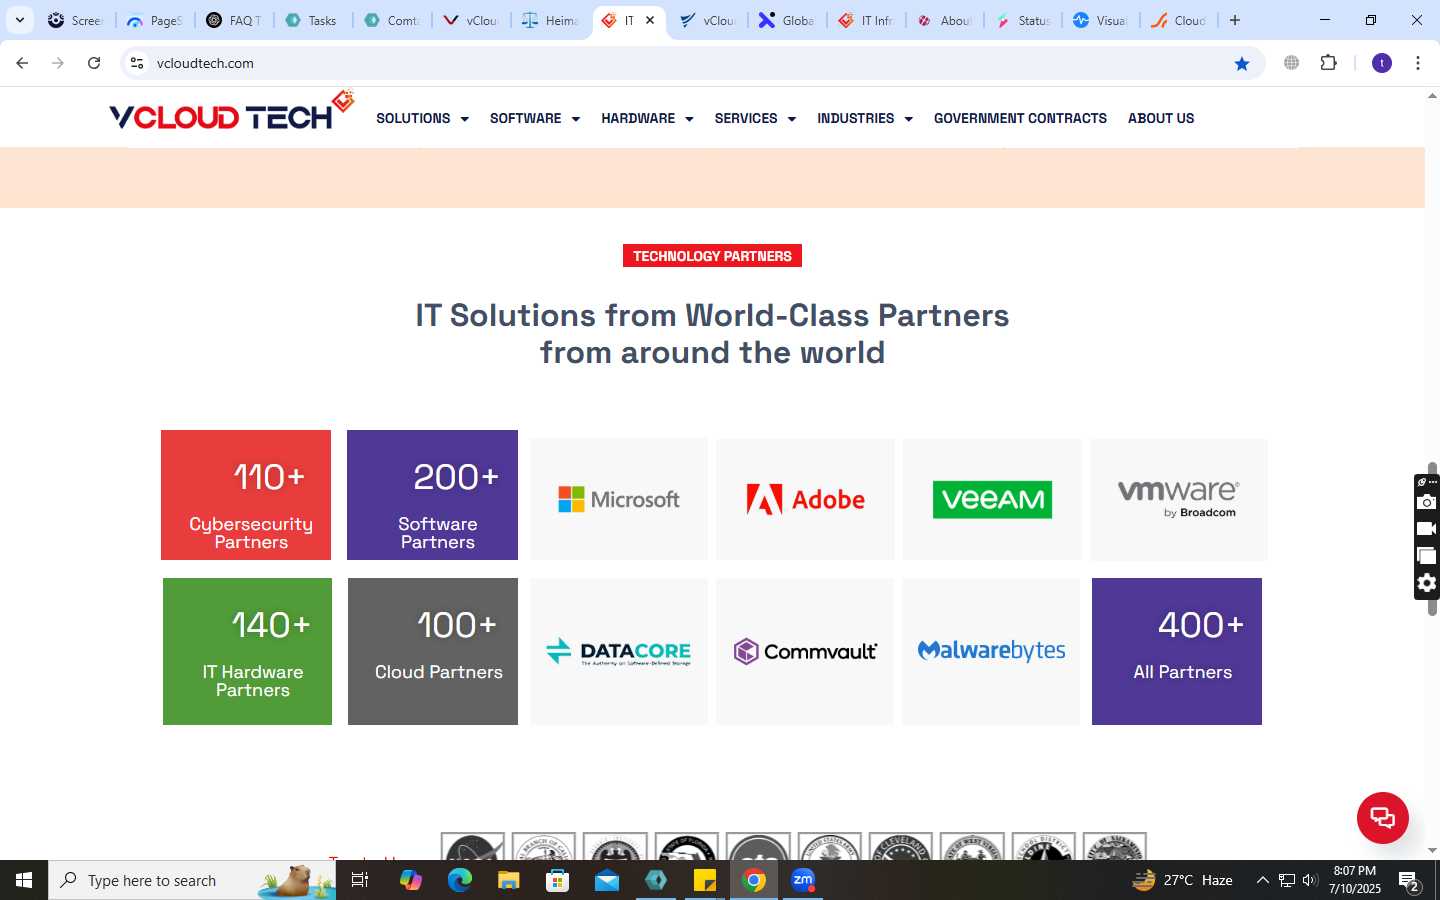This screenshot has height=900, width=1440.
Task: Click the Commvault partner logo
Action: point(805,651)
